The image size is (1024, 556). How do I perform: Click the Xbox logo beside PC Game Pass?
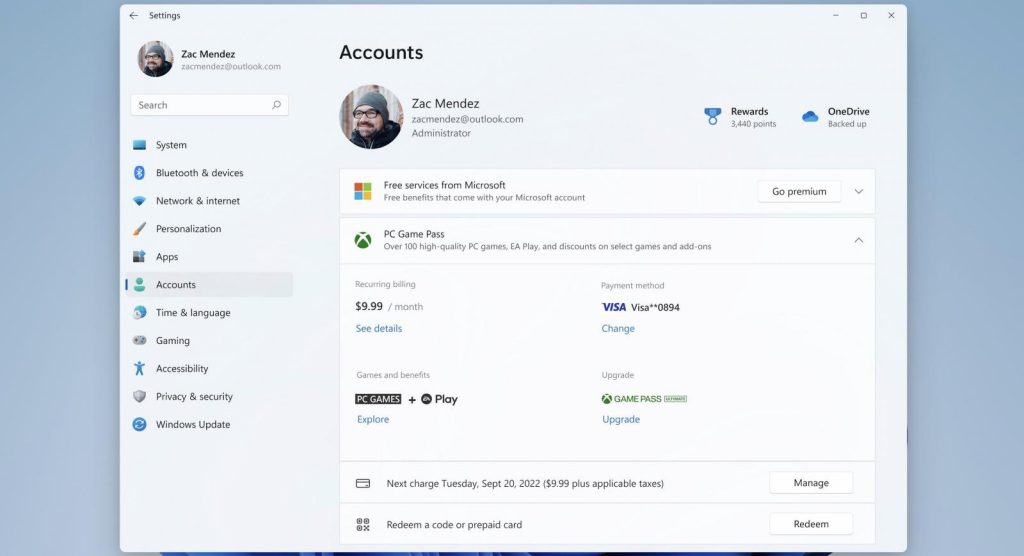click(362, 240)
